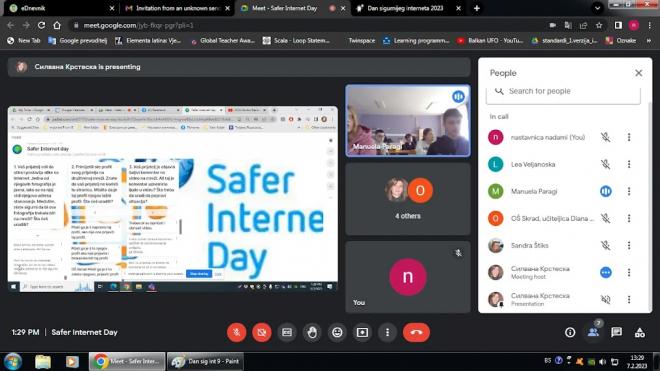The width and height of the screenshot is (660, 371).
Task: Switch to the eDnevnik browser tab
Action: coord(61,8)
